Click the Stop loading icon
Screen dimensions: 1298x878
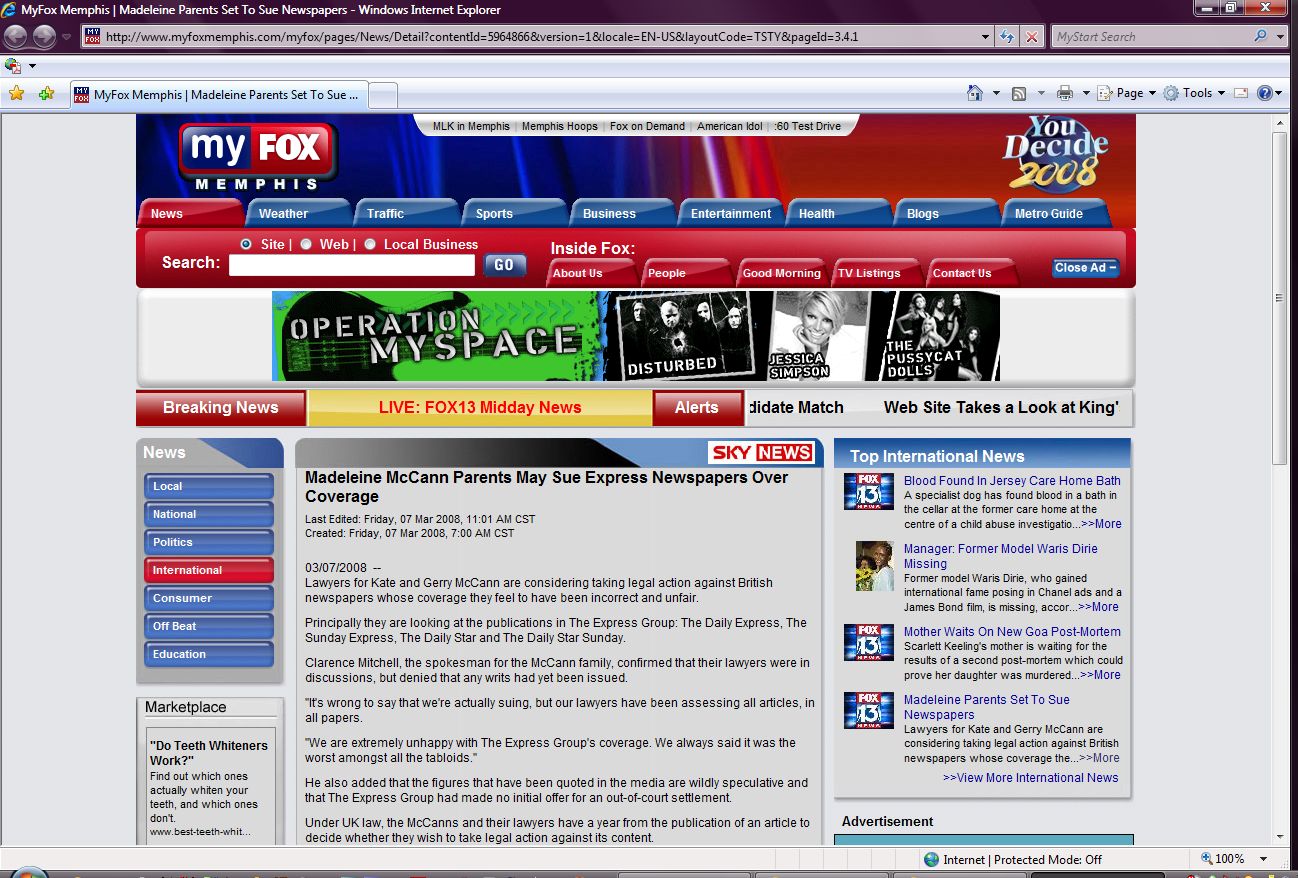[1032, 37]
